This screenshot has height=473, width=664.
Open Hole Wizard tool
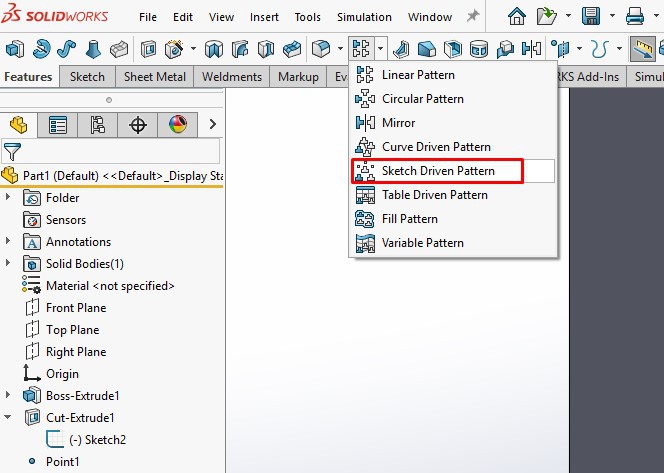coord(174,49)
